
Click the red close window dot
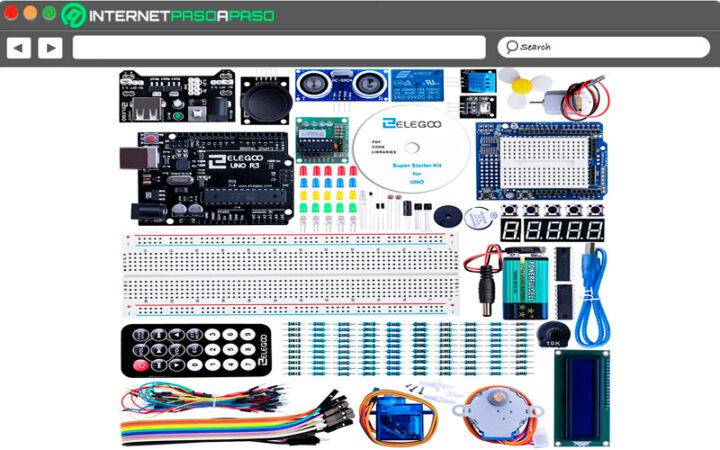tap(11, 12)
